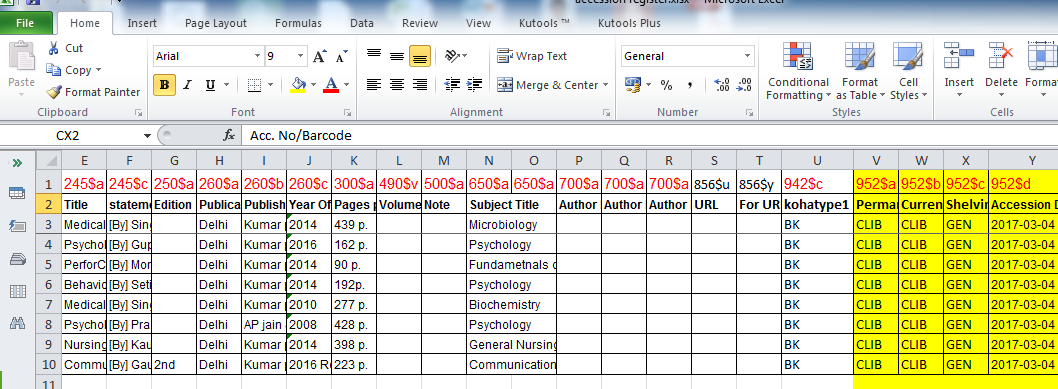
Task: Increase indent icon
Action: pyautogui.click(x=474, y=85)
